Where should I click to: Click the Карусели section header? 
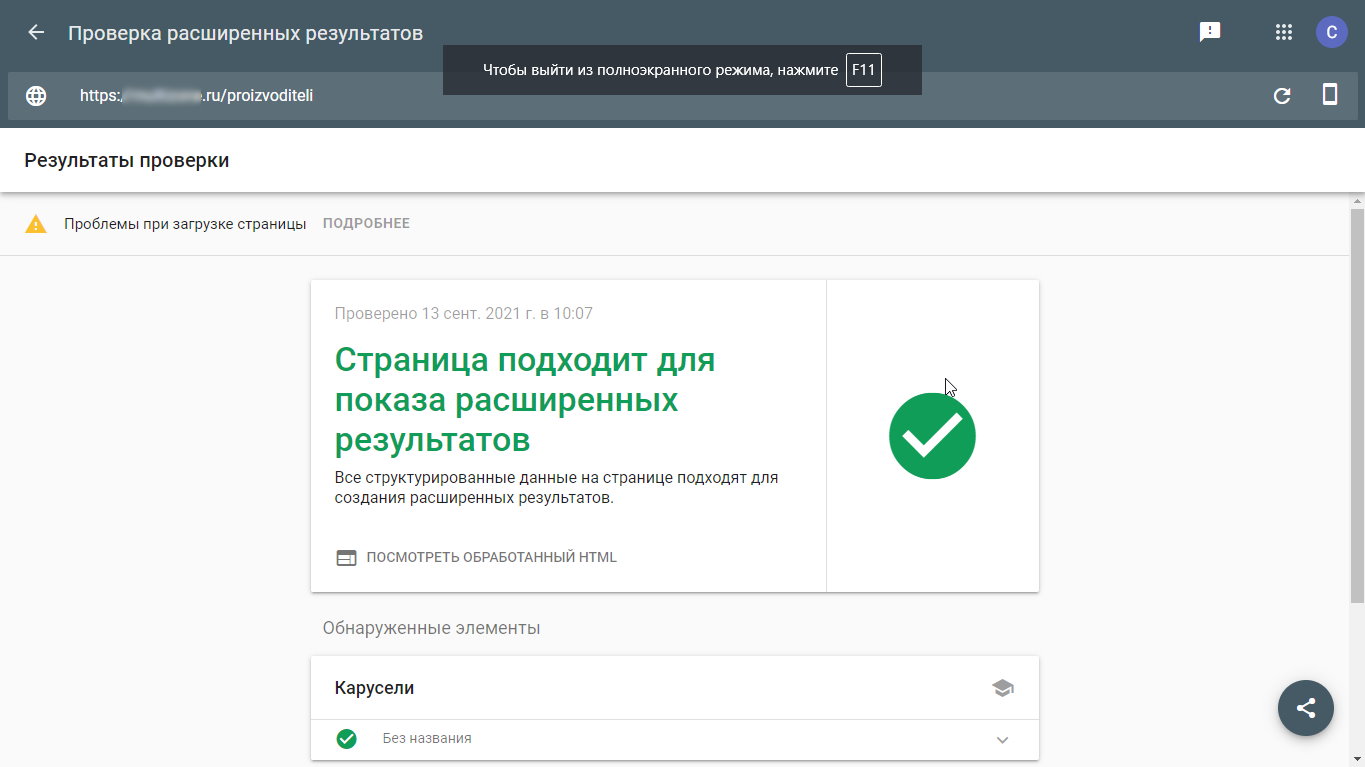[374, 688]
